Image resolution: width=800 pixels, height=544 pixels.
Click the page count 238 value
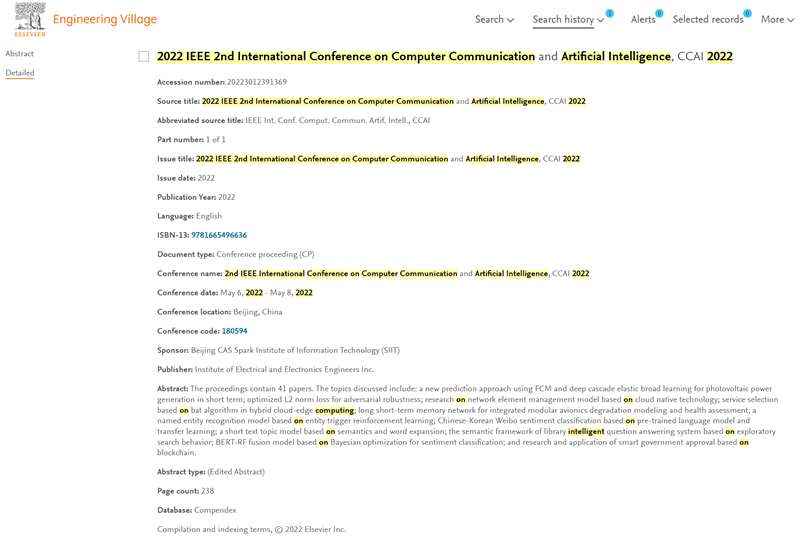click(208, 491)
